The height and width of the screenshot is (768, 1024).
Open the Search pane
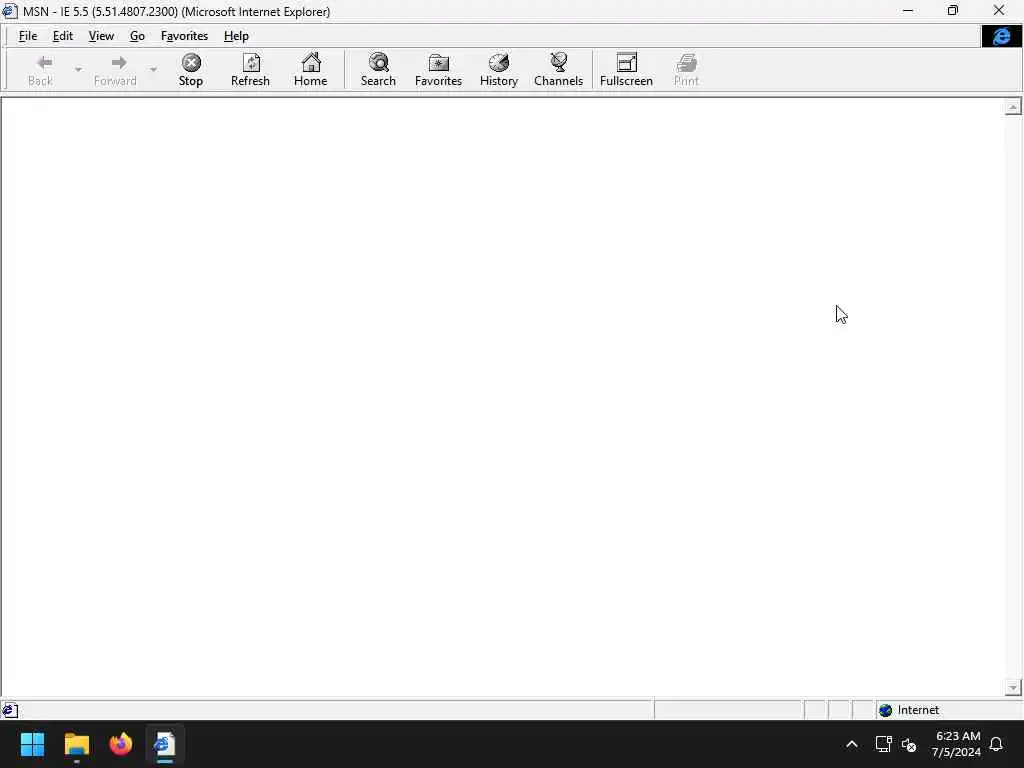tap(378, 70)
